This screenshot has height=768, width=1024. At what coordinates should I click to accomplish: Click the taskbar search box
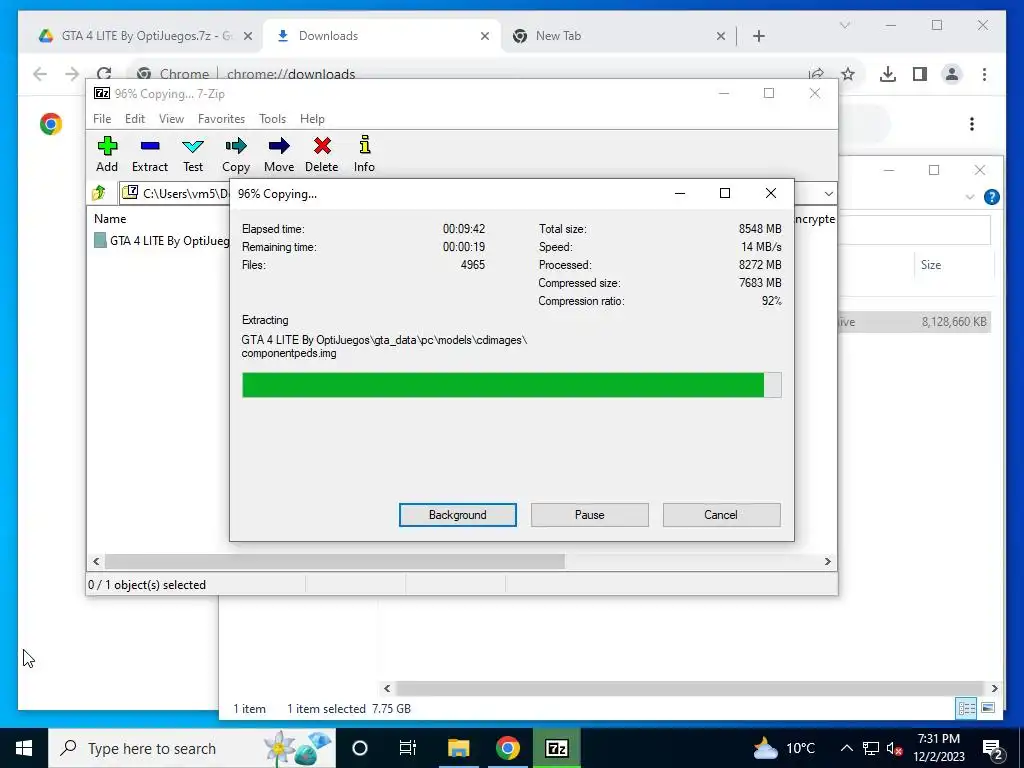[x=192, y=748]
